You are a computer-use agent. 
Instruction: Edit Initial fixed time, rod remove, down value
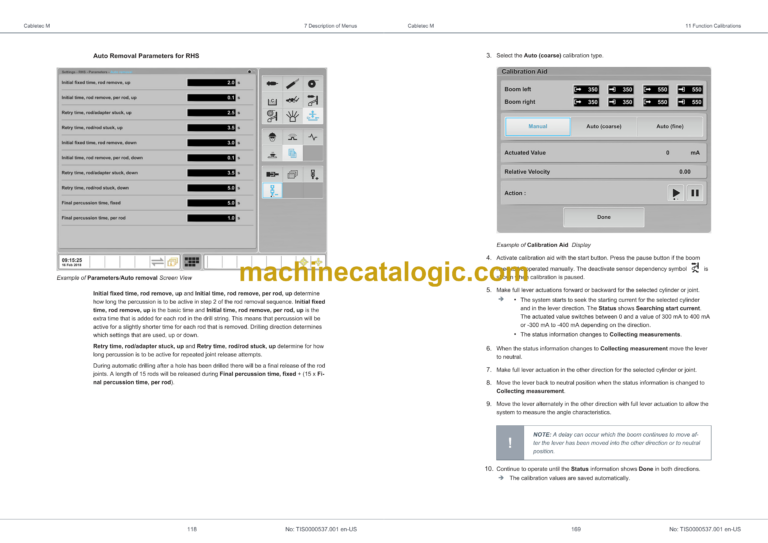click(211, 143)
